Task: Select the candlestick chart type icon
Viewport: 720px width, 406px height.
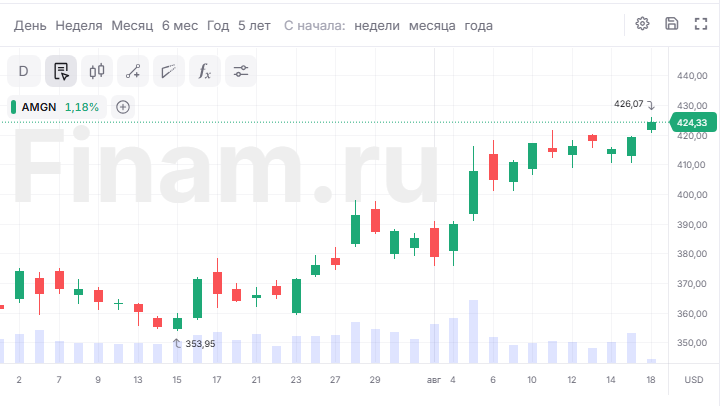Action: coord(97,71)
